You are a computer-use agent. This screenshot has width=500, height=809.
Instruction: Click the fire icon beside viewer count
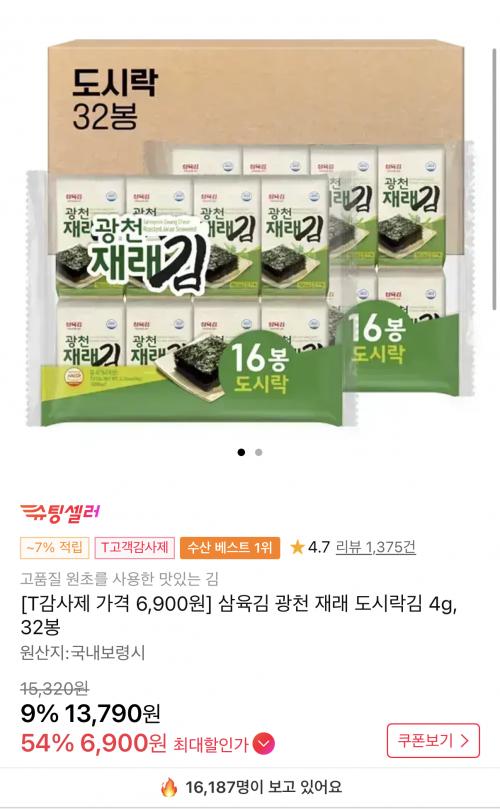[x=169, y=787]
